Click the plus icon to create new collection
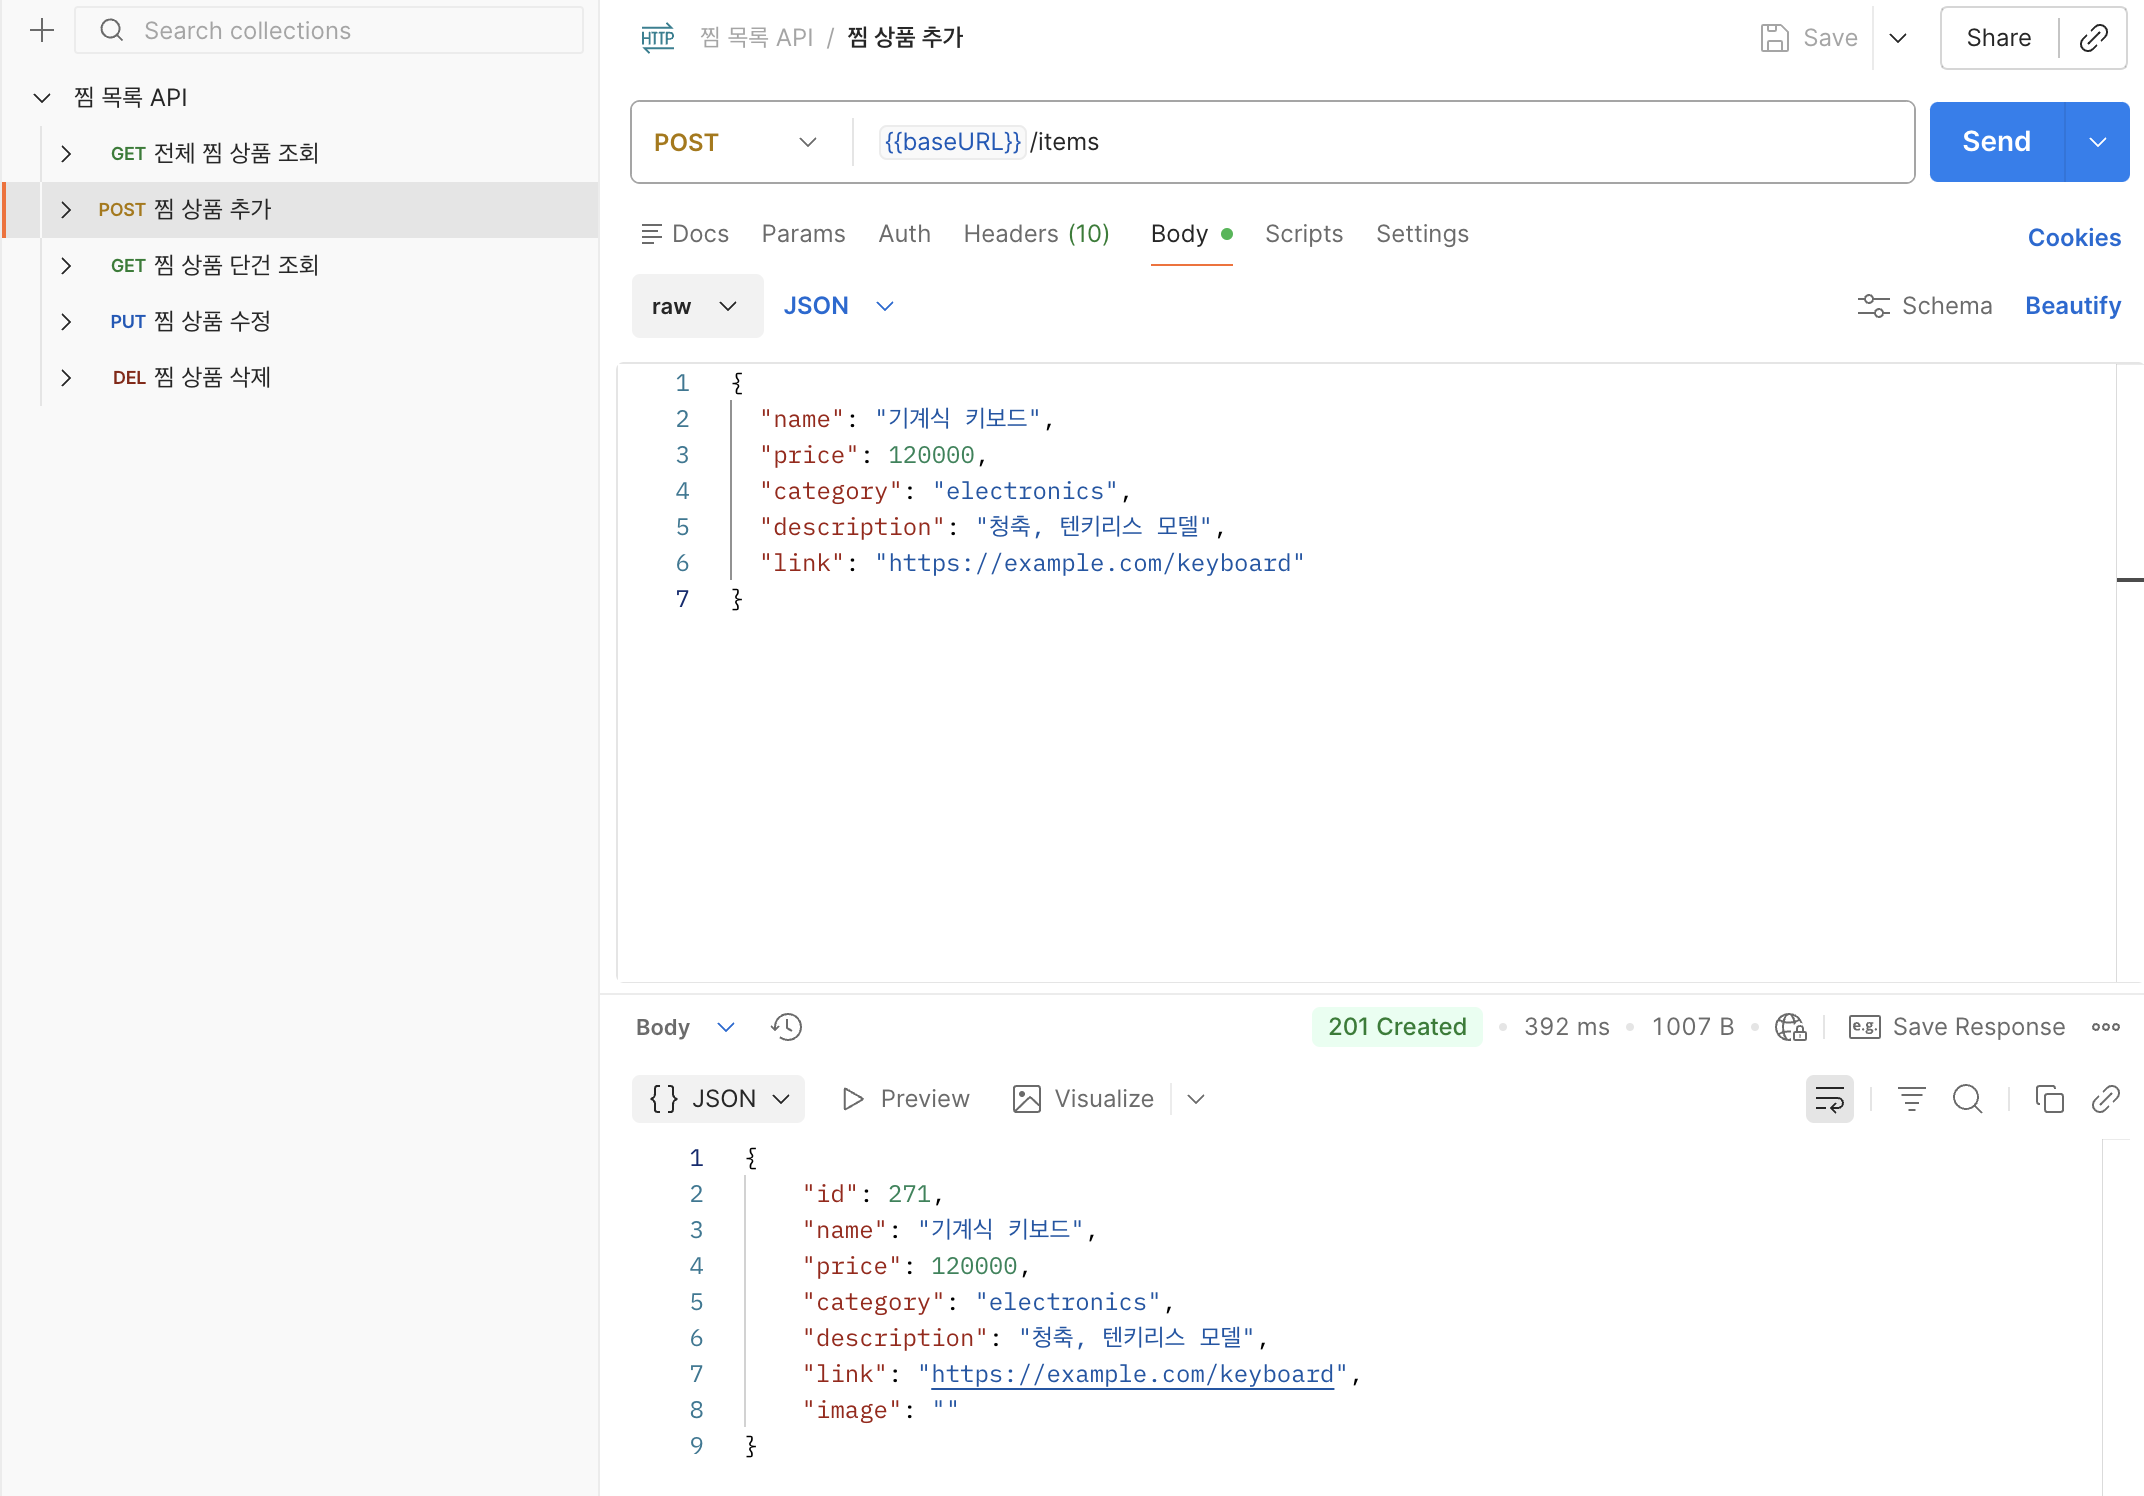Screen dimensions: 2144x1496 tap(42, 31)
